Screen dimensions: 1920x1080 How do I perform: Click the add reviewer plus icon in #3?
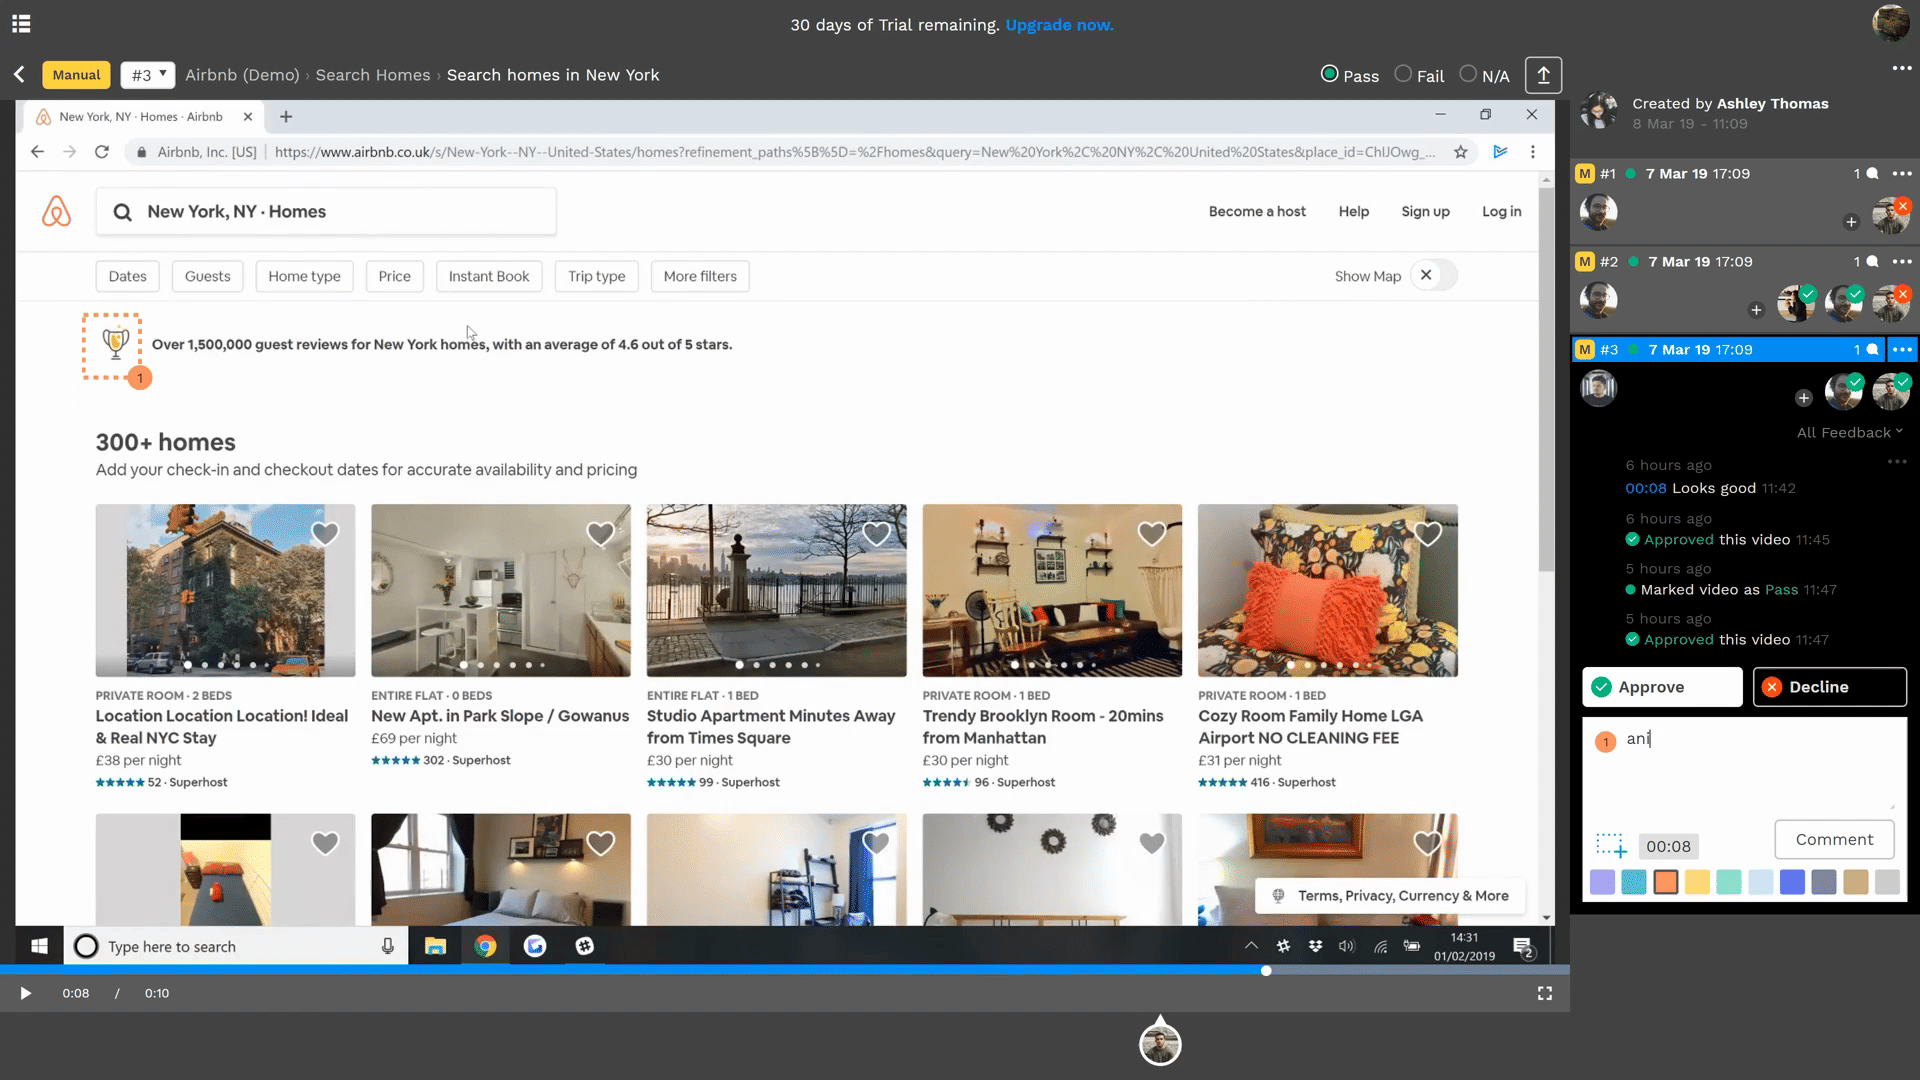click(x=1803, y=398)
